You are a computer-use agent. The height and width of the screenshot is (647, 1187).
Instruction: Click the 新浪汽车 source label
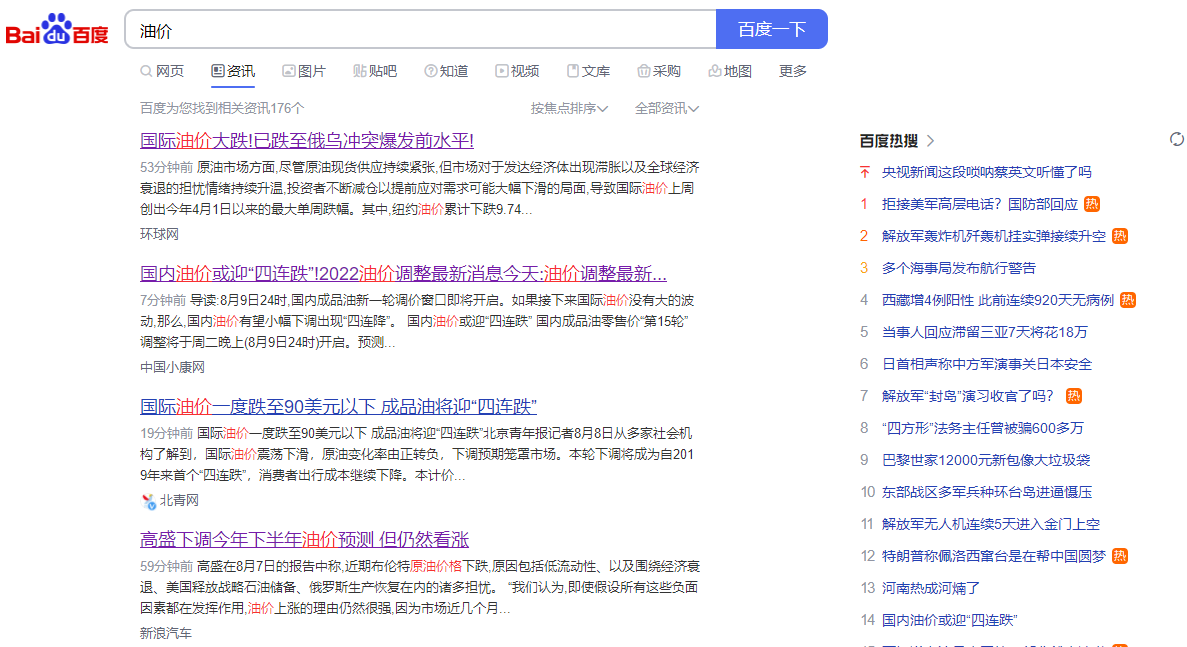(166, 633)
